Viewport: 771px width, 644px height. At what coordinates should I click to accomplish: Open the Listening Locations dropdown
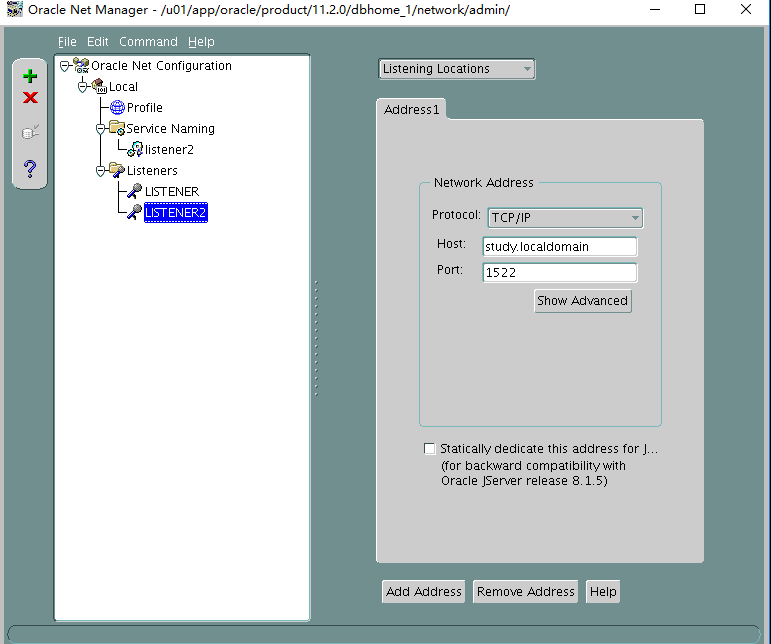457,69
